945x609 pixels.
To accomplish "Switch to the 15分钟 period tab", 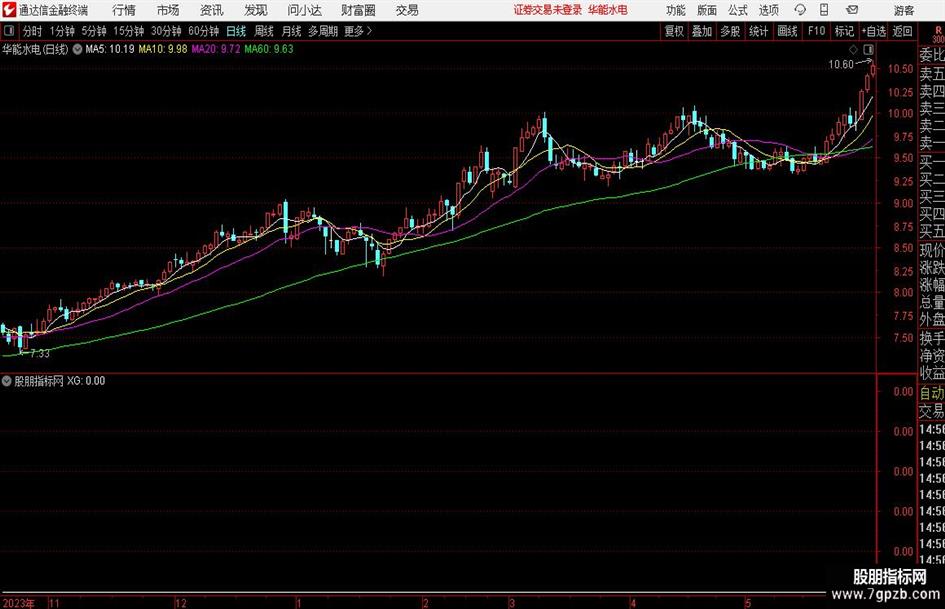I will tap(129, 31).
